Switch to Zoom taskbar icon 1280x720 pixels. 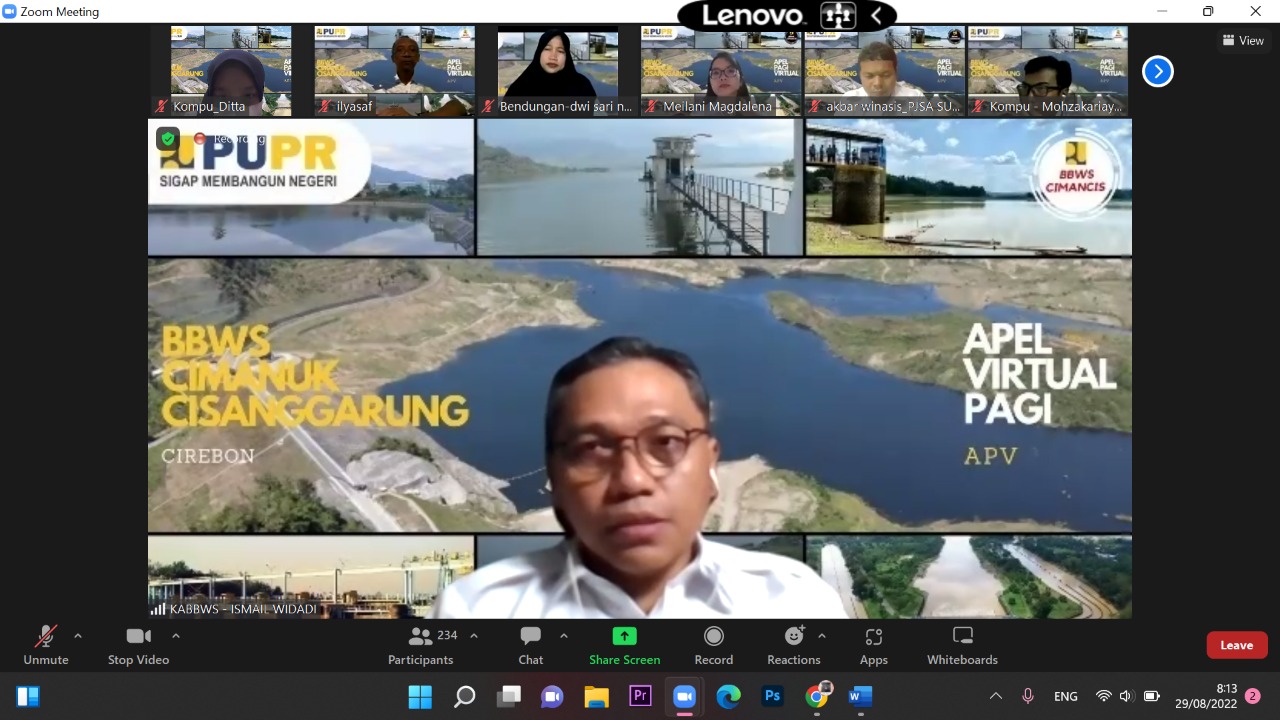tap(684, 696)
